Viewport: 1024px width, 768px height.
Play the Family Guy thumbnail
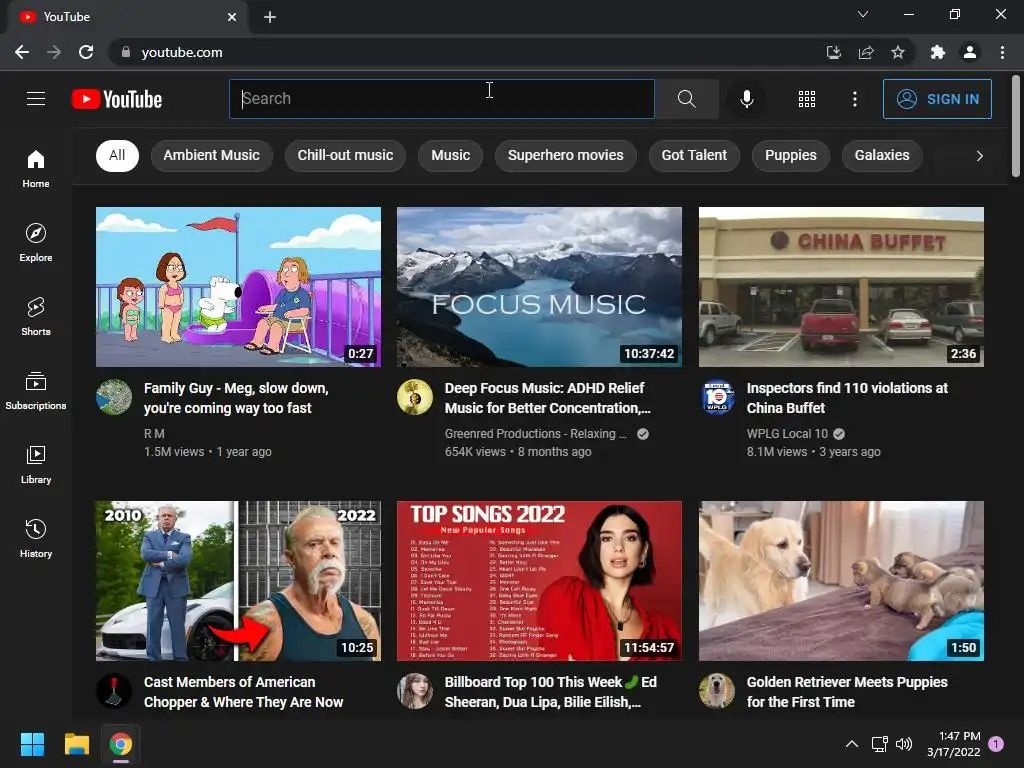click(x=238, y=287)
